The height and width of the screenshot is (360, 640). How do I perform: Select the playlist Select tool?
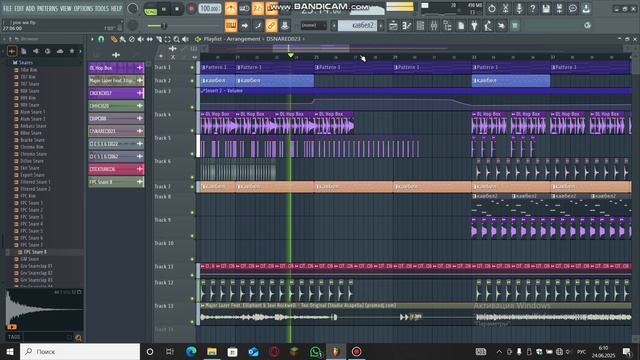pyautogui.click(x=167, y=39)
